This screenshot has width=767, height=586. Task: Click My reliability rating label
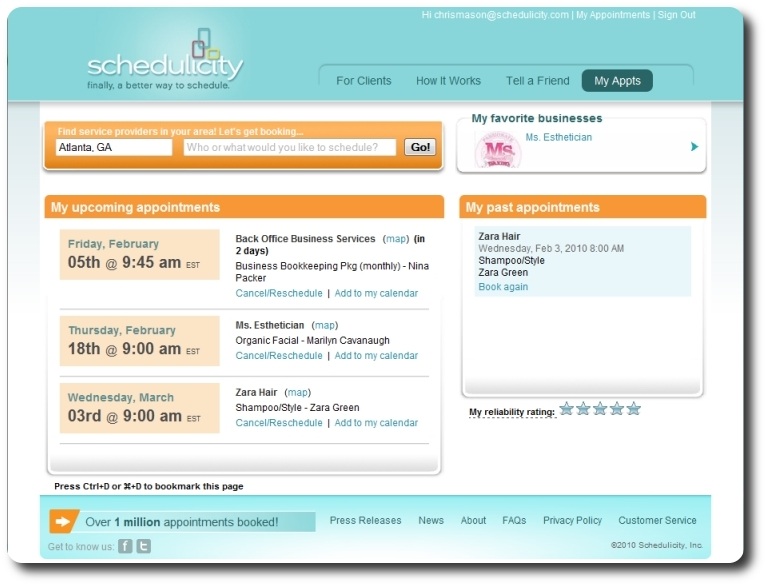512,412
